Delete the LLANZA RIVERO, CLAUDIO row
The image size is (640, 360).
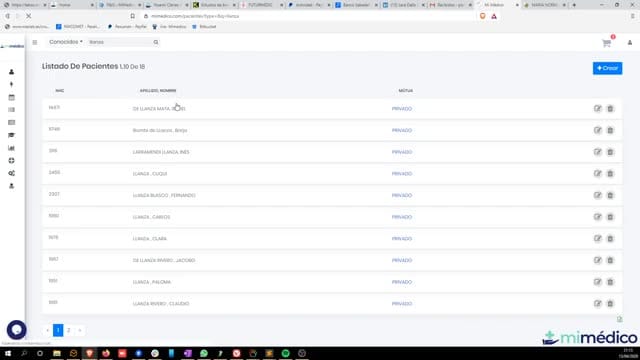610,304
